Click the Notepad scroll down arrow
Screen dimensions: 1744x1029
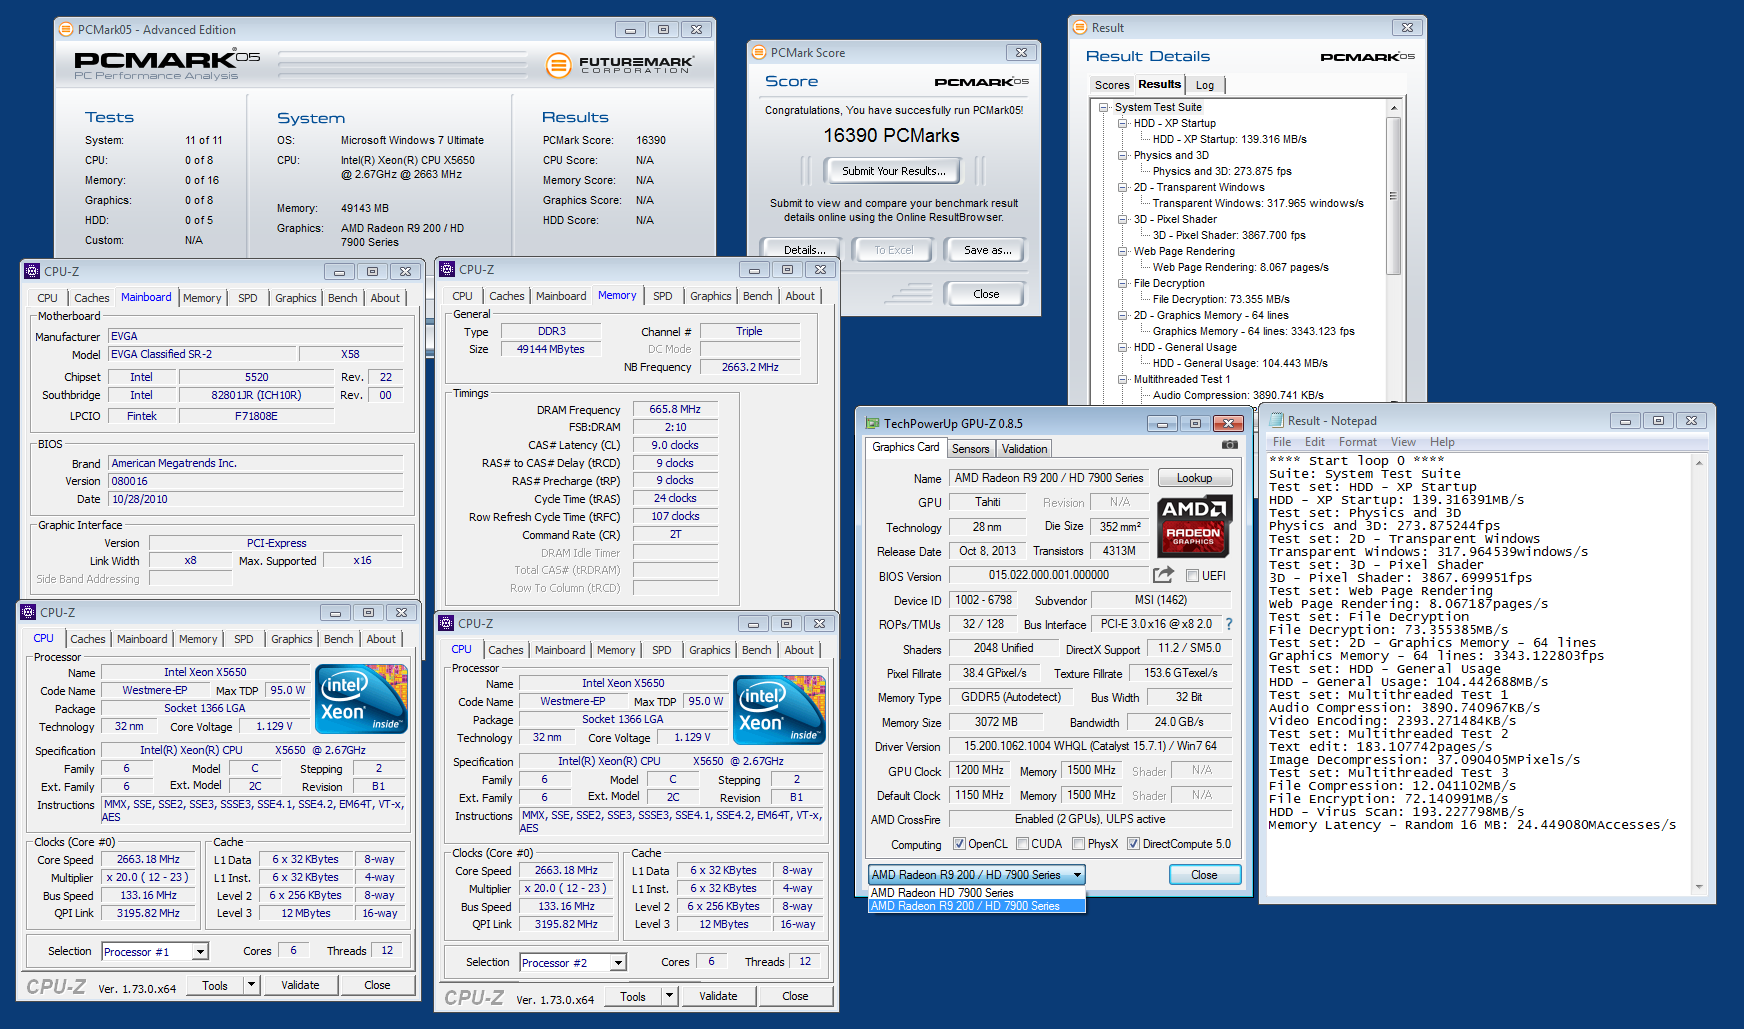pos(1698,887)
